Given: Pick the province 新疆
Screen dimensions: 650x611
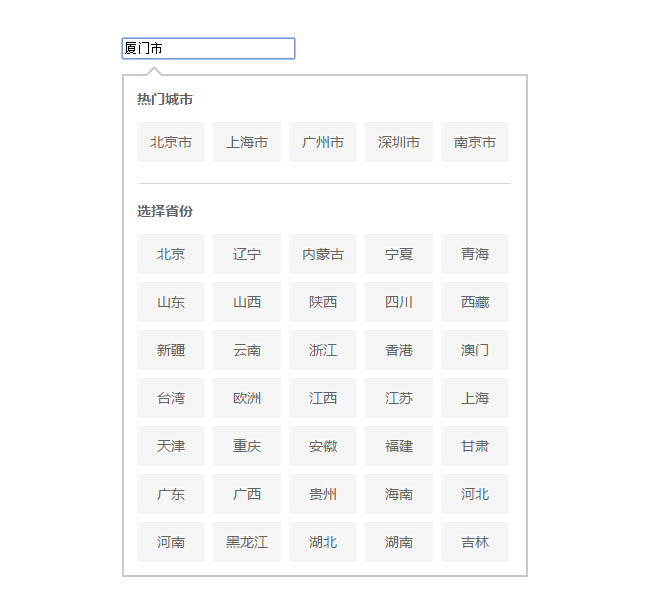Looking at the screenshot, I should [171, 350].
